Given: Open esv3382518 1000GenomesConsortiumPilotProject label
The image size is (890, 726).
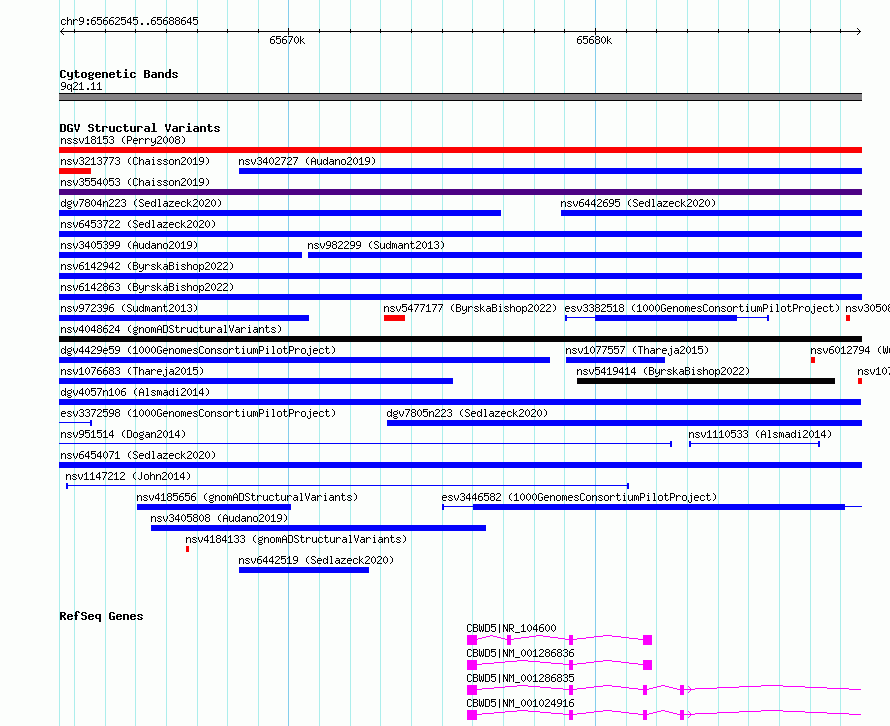Looking at the screenshot, I should click(x=702, y=308).
